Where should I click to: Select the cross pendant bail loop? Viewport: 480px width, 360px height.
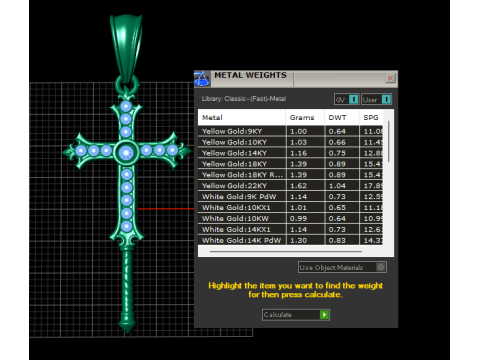(126, 47)
